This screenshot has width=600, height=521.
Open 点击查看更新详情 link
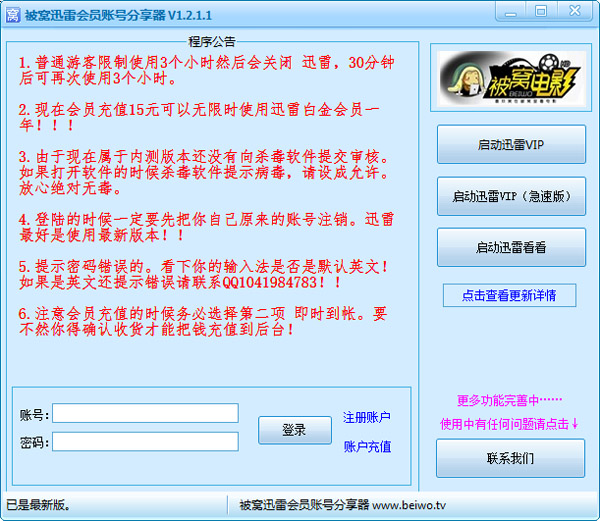click(x=509, y=295)
